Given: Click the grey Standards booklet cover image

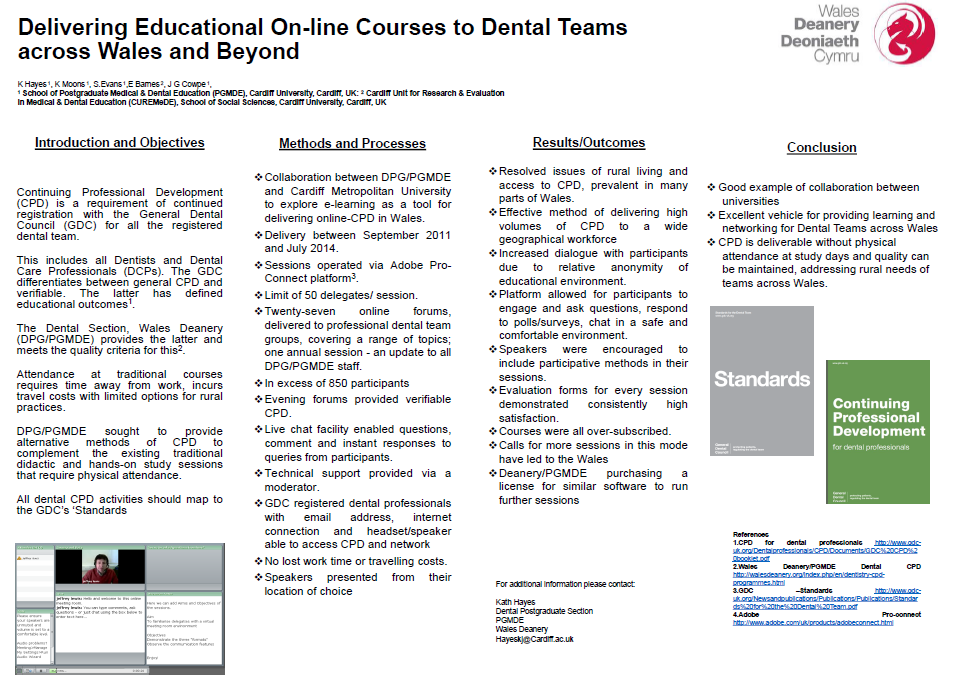Looking at the screenshot, I should pyautogui.click(x=761, y=380).
